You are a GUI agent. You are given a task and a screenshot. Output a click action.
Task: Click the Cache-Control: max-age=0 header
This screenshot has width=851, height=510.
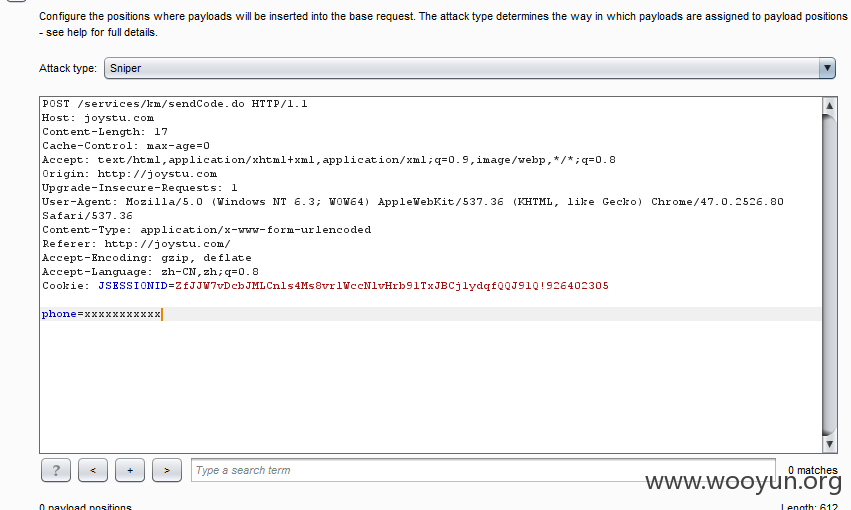pos(126,146)
